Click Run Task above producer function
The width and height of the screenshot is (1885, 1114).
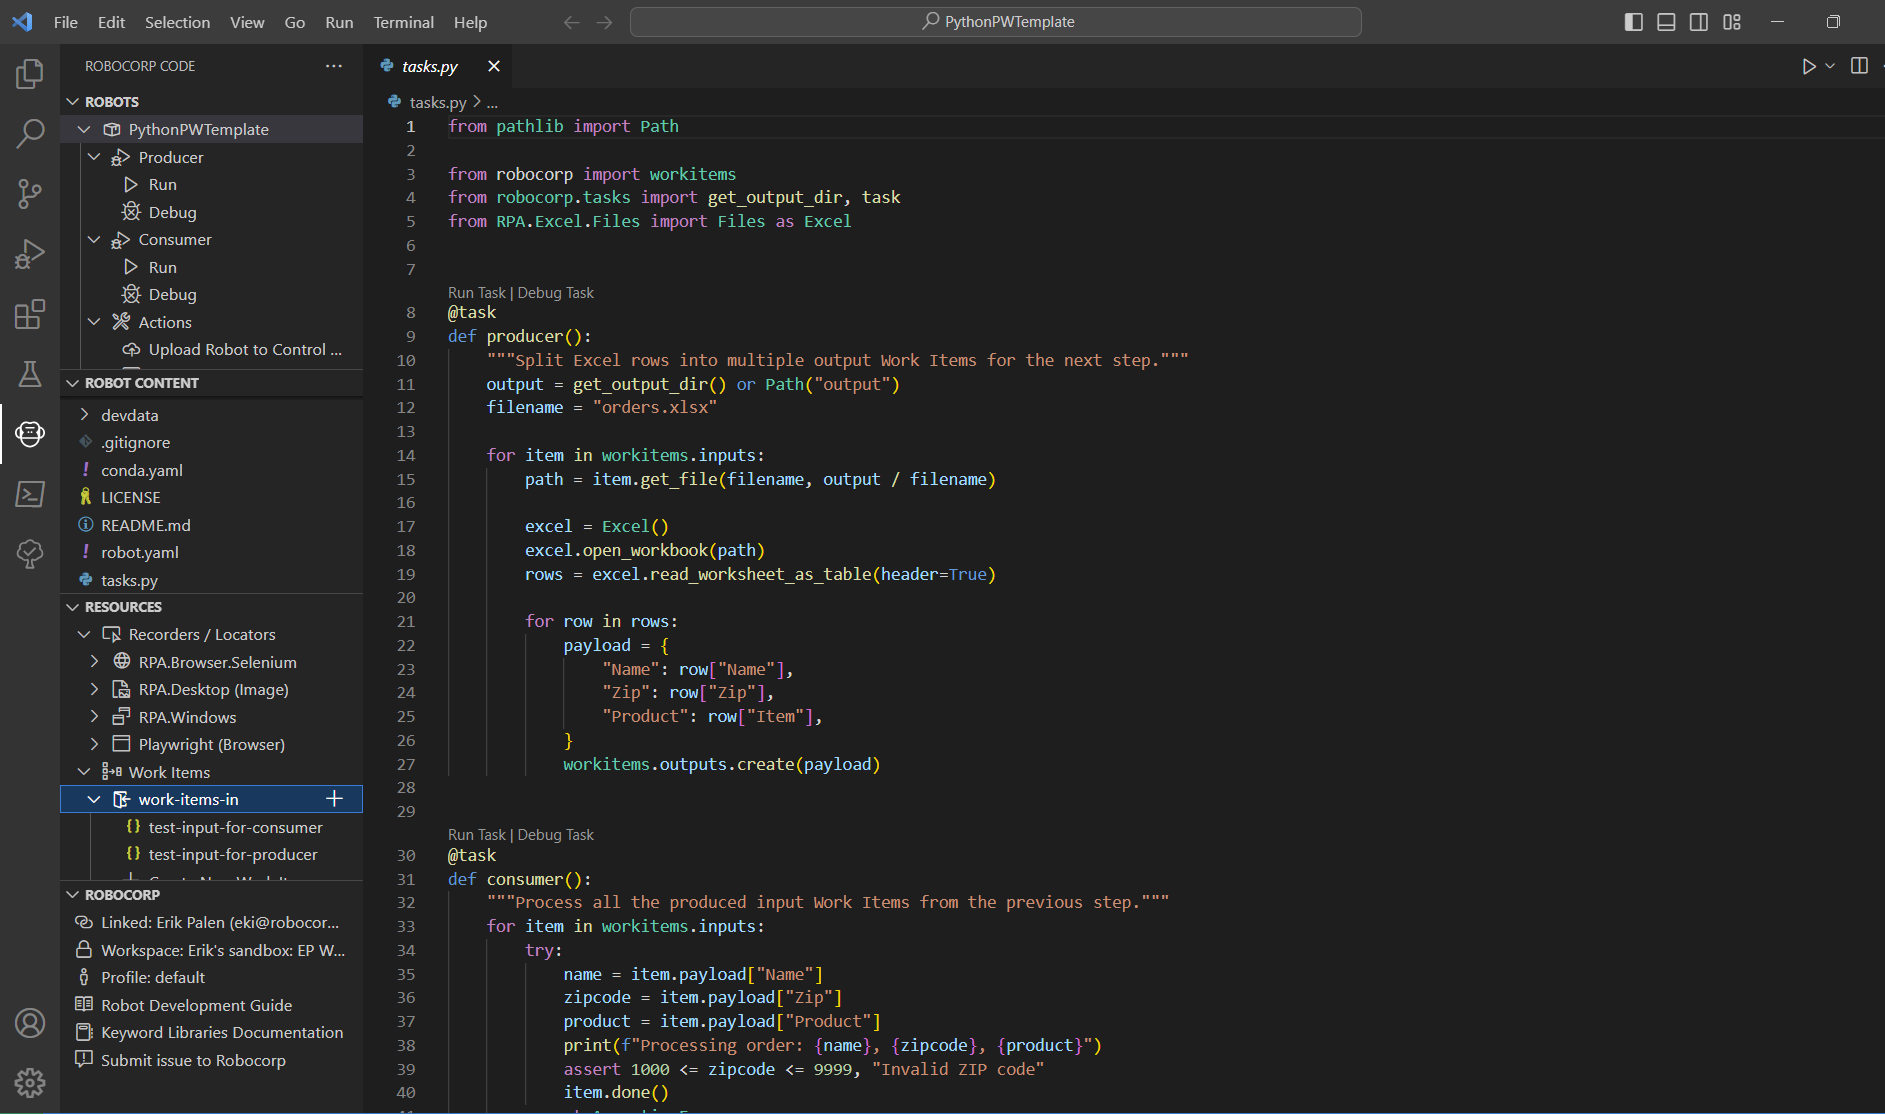[477, 293]
